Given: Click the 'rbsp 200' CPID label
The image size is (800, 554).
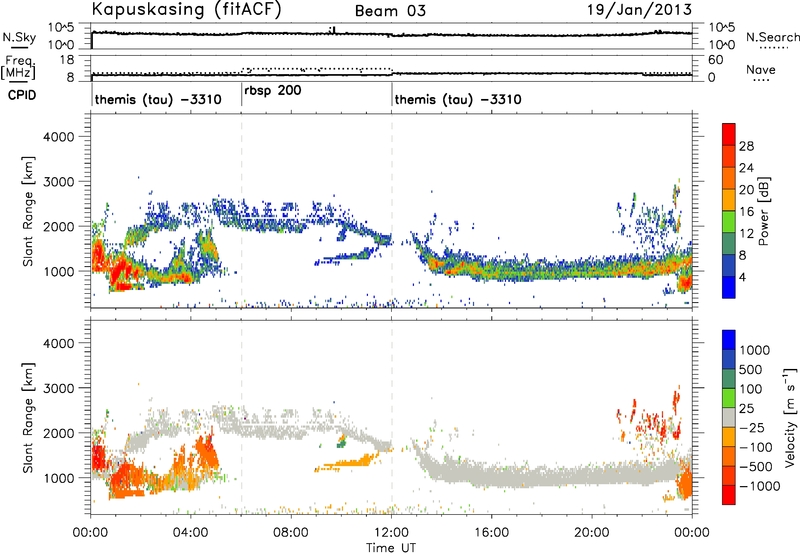Looking at the screenshot, I should pos(272,91).
